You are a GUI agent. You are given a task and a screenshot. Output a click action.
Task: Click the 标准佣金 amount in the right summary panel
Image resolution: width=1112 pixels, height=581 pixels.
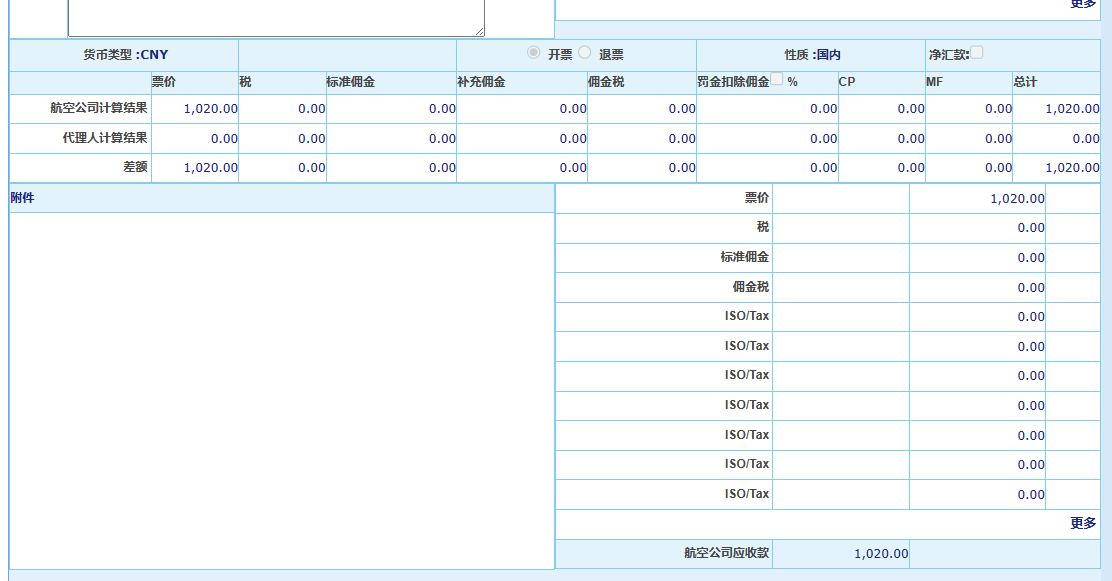point(1030,258)
